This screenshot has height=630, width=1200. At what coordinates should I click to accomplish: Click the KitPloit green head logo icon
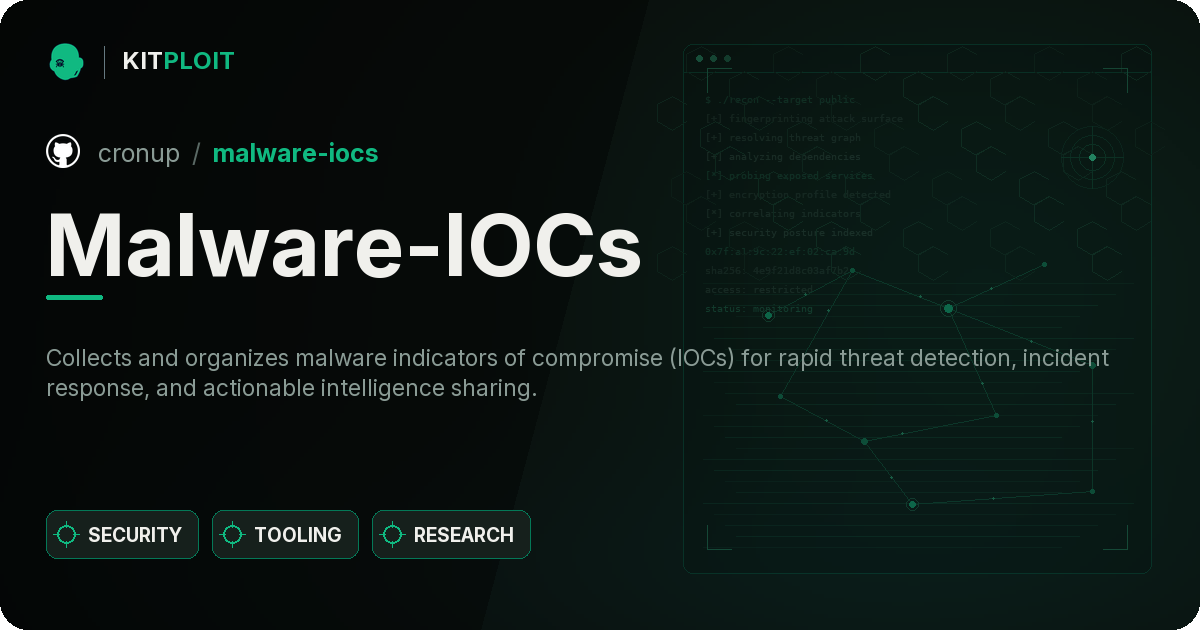point(66,61)
